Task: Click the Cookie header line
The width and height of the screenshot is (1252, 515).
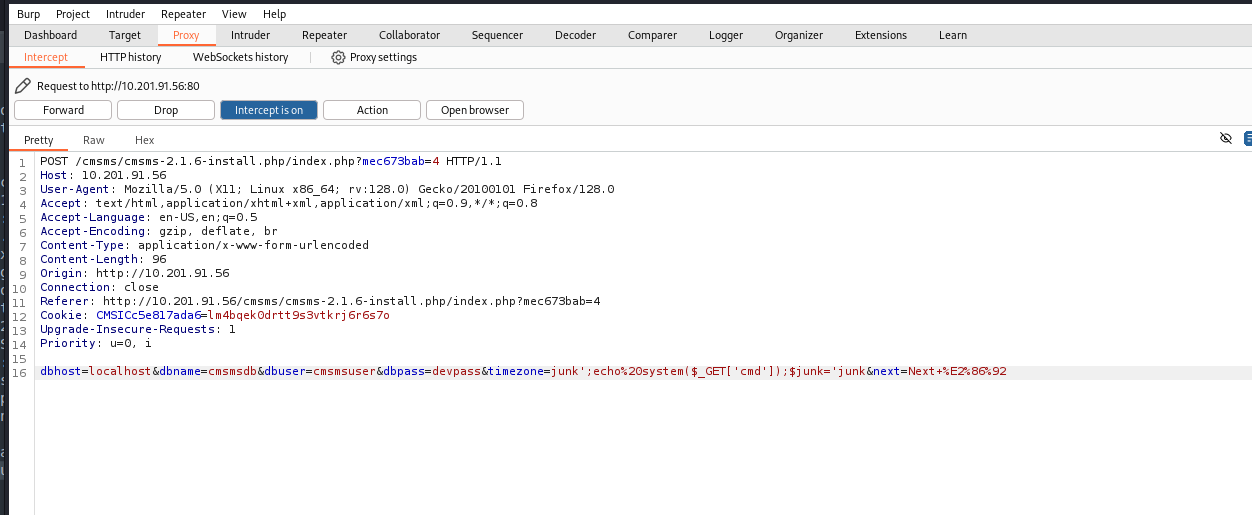Action: [215, 315]
